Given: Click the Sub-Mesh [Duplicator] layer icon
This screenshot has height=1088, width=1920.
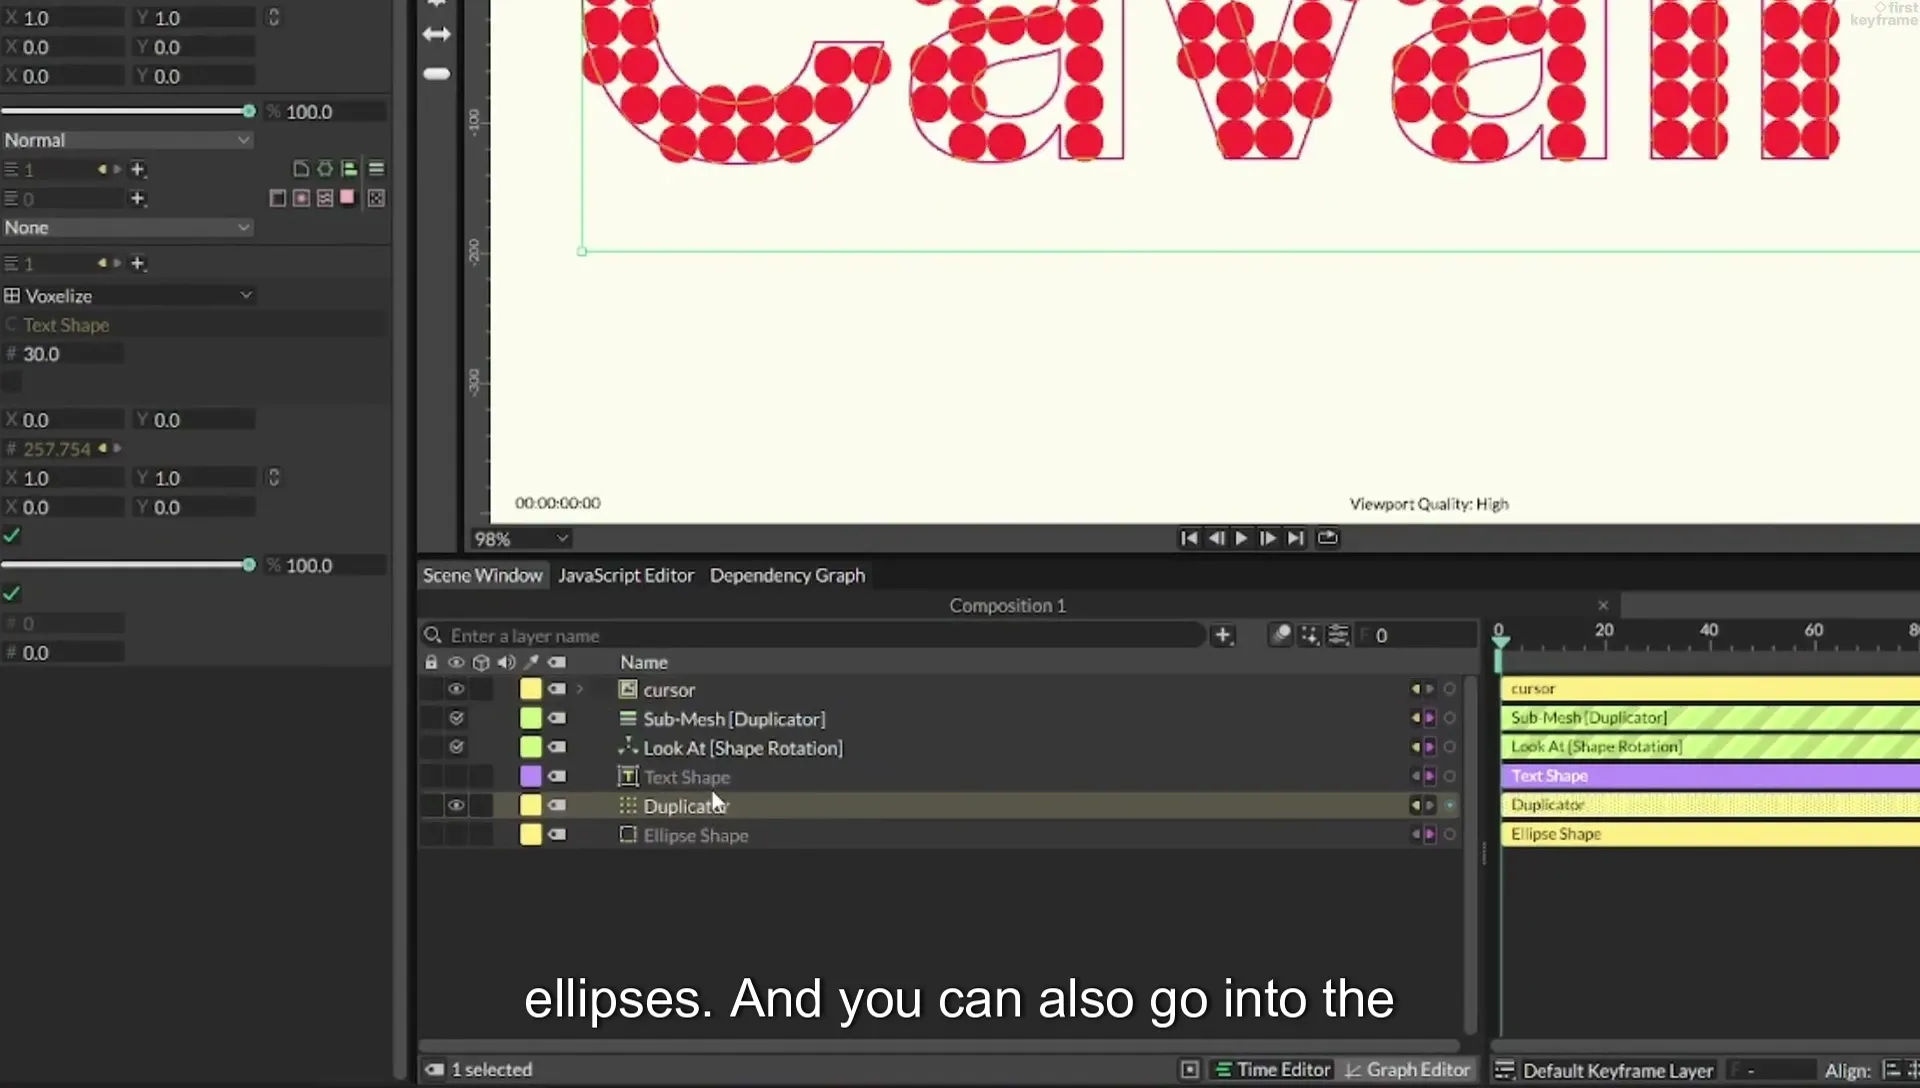Looking at the screenshot, I should (x=628, y=718).
